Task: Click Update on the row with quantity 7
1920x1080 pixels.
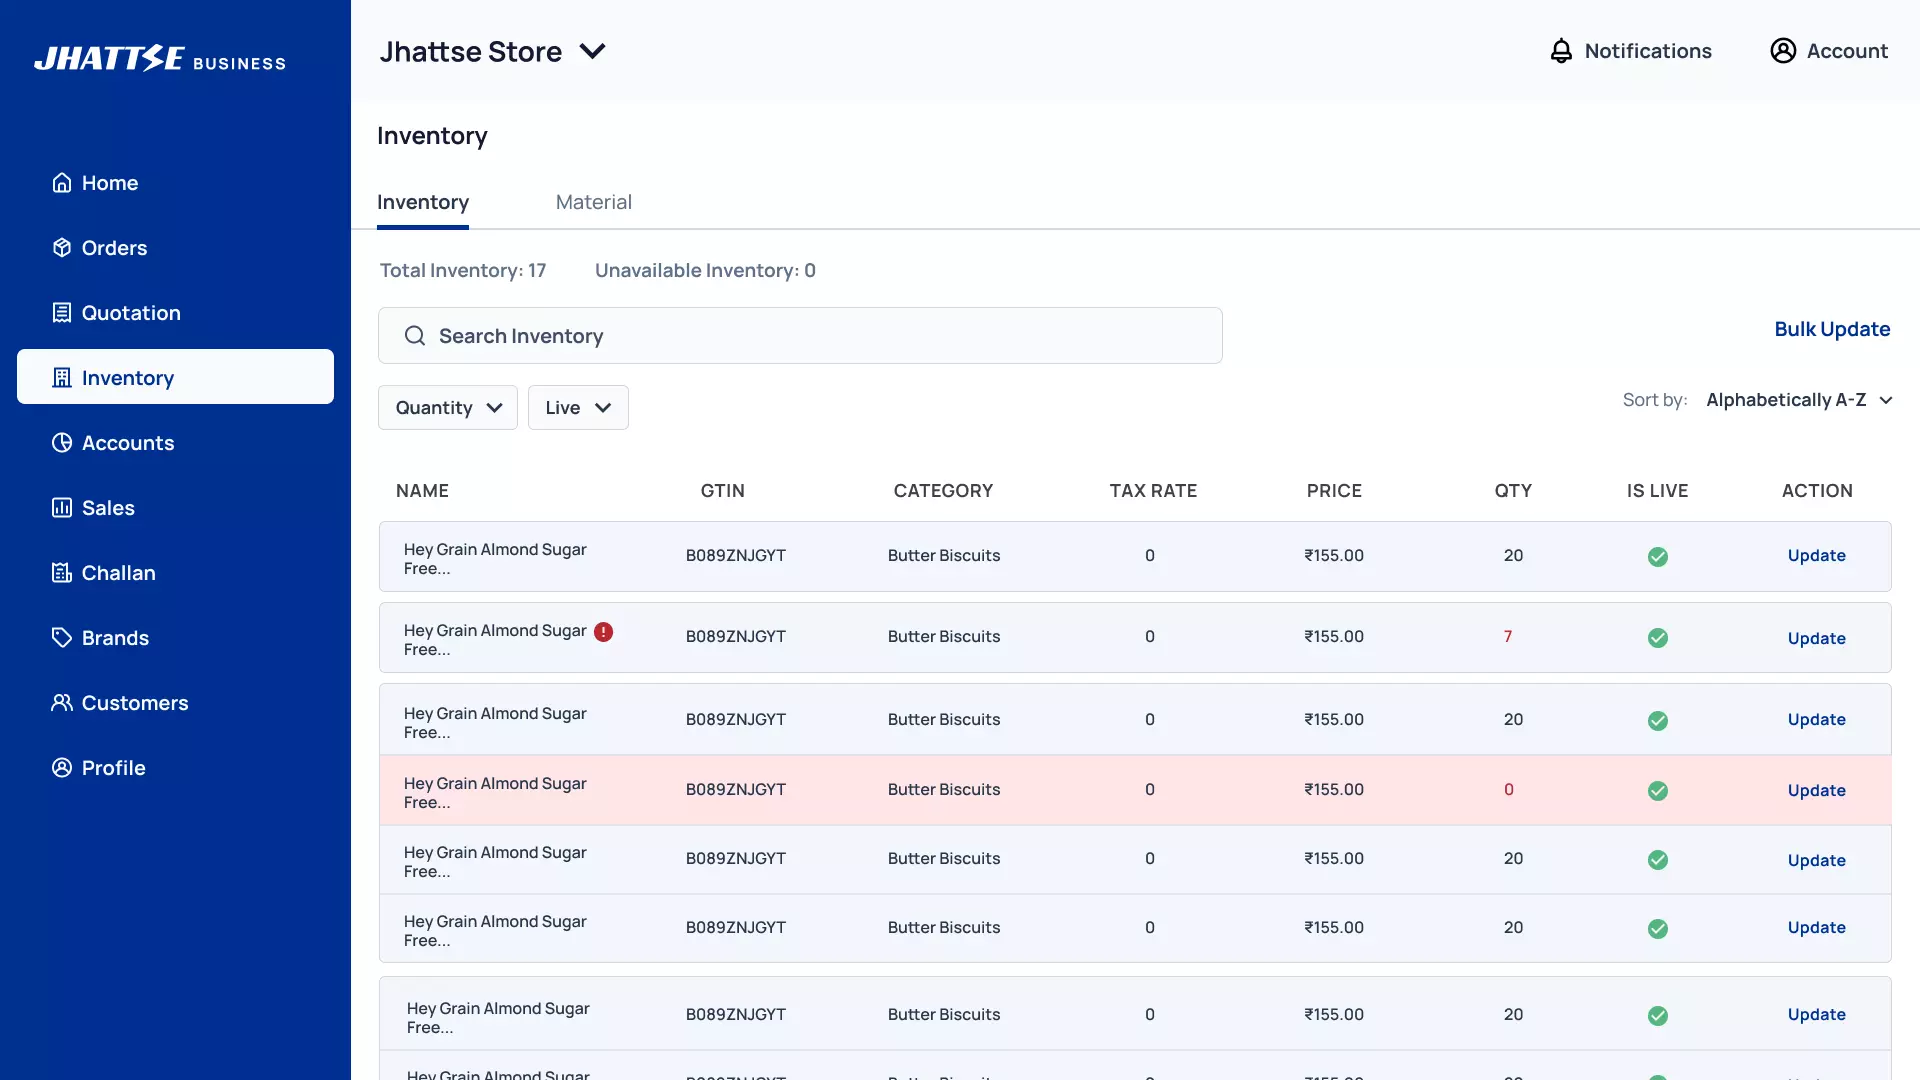Action: [1816, 638]
